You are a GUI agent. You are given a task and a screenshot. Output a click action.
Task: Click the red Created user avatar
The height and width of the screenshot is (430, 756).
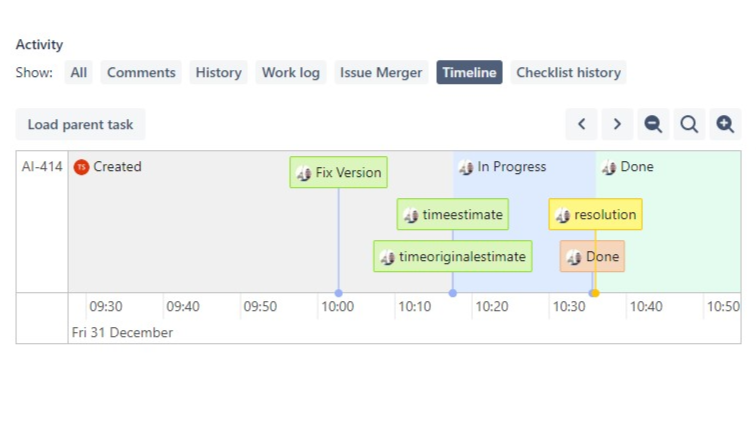pos(81,167)
